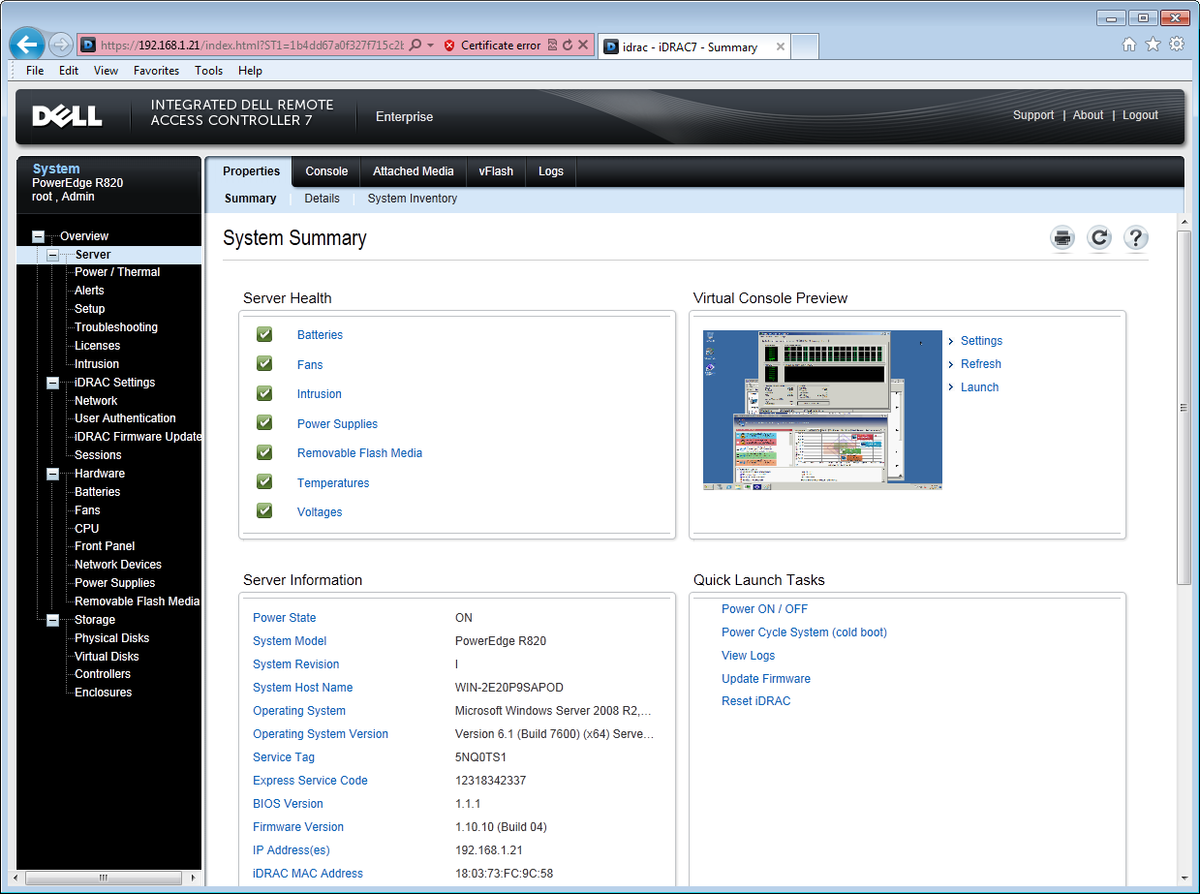Screen dimensions: 1200x894
Task: Open the Favorites menu
Action: pyautogui.click(x=156, y=70)
